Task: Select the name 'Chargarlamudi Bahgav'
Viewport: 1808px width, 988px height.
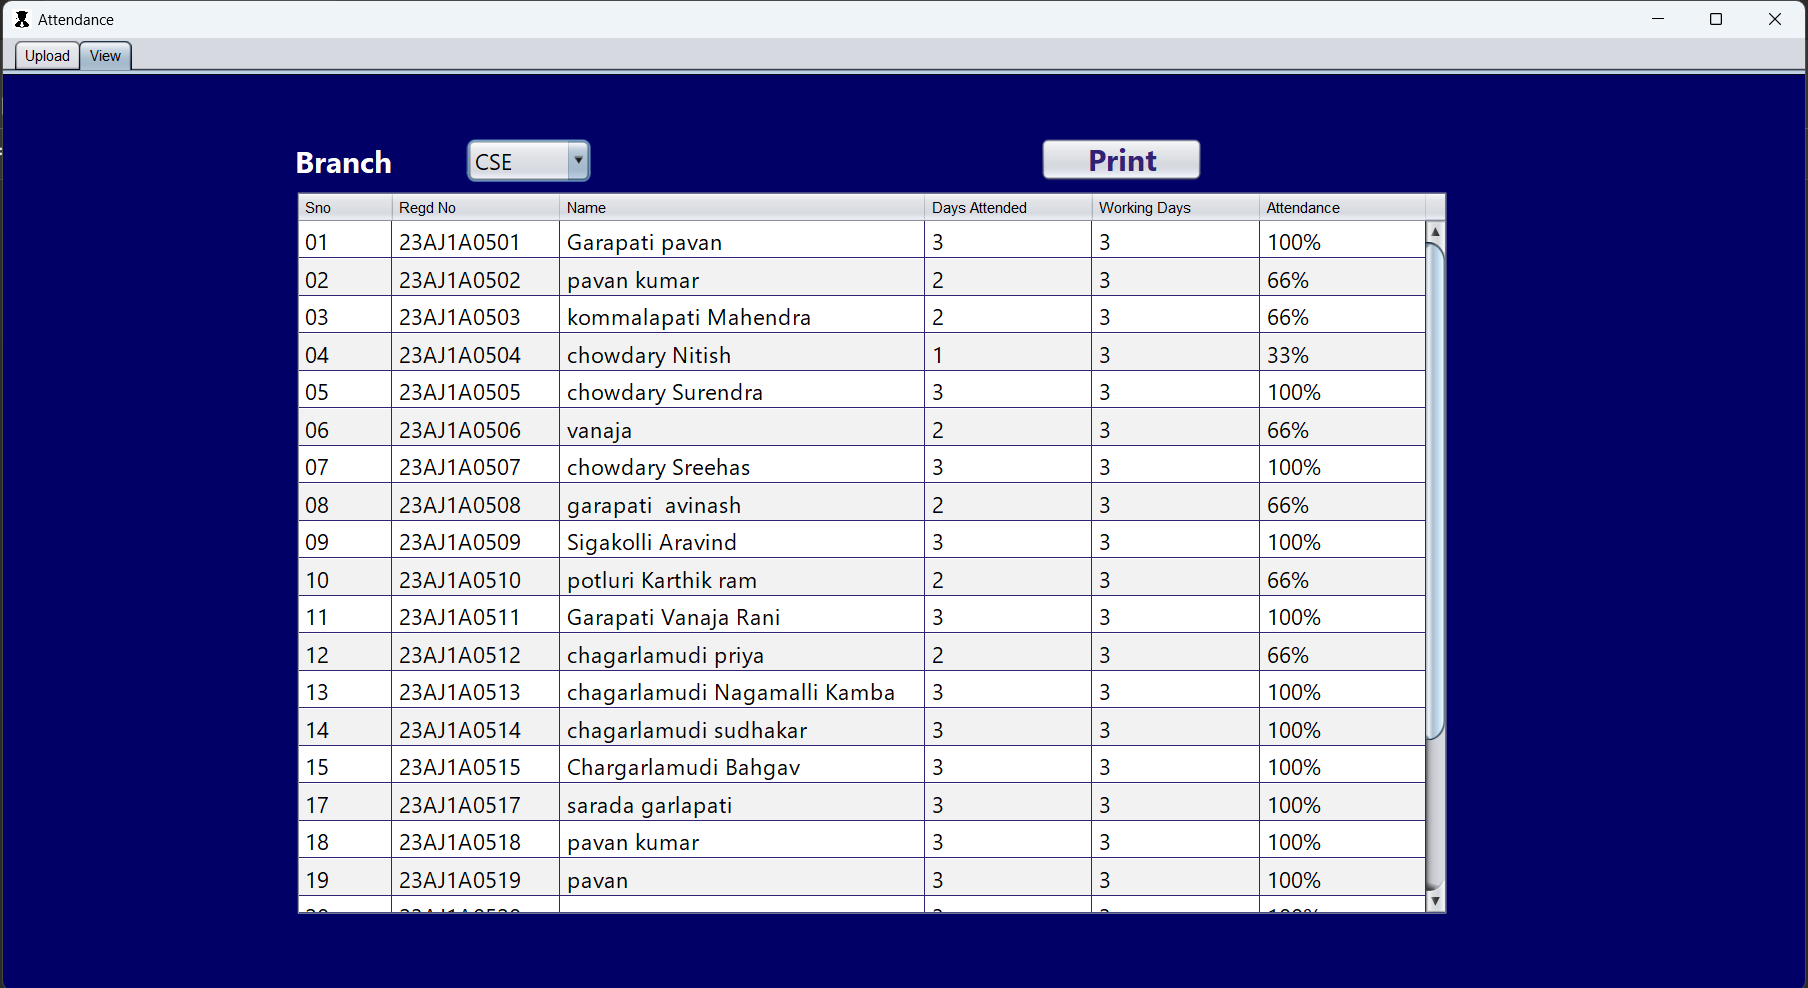Action: point(742,767)
